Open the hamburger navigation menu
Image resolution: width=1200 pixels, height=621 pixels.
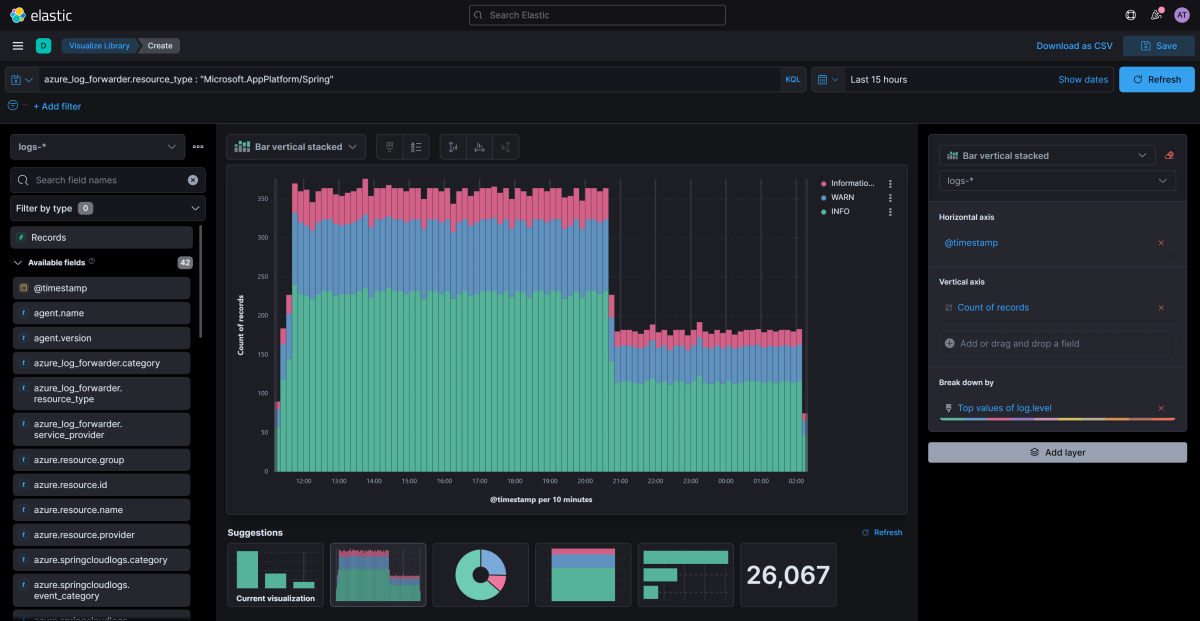pos(18,46)
